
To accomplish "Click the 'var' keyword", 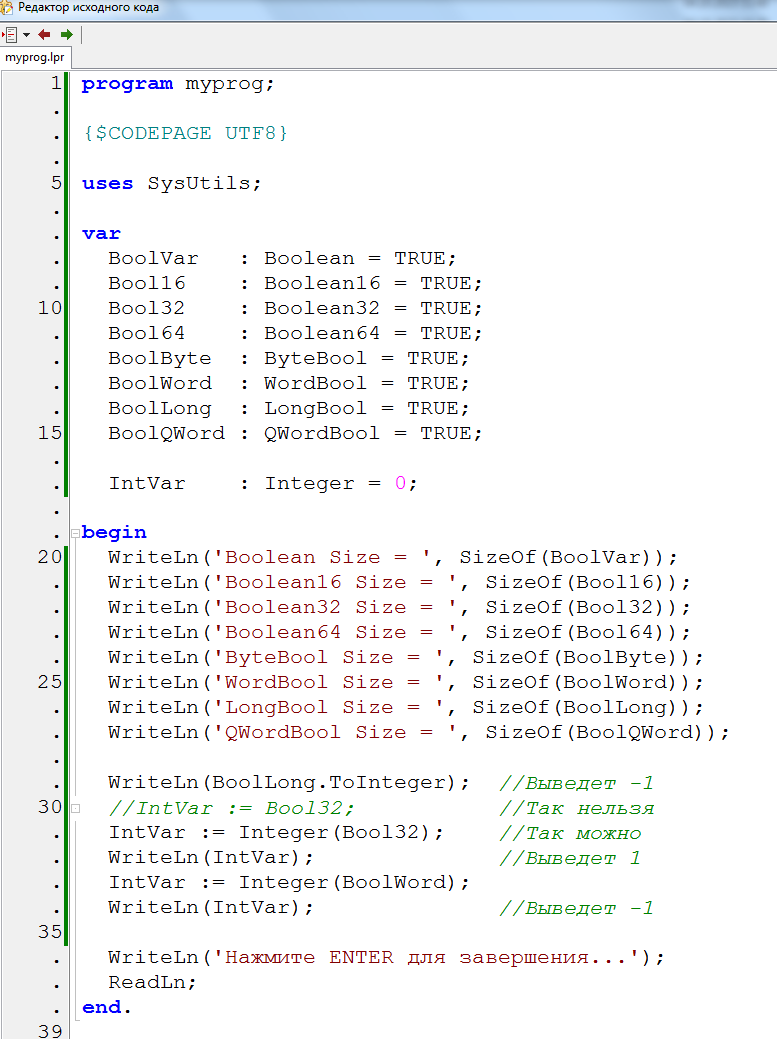I will (x=101, y=234).
